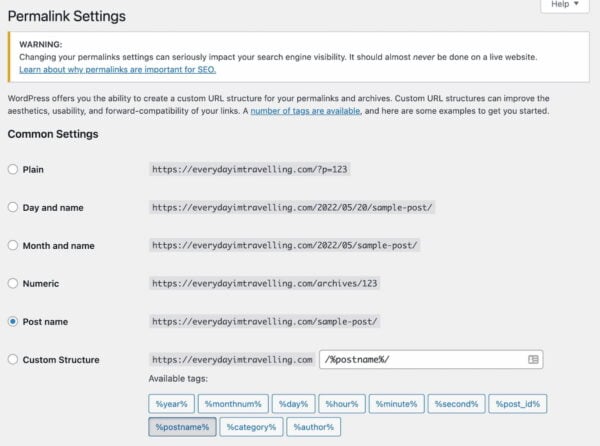Select the Post name radio button
The image size is (600, 446).
(13, 321)
